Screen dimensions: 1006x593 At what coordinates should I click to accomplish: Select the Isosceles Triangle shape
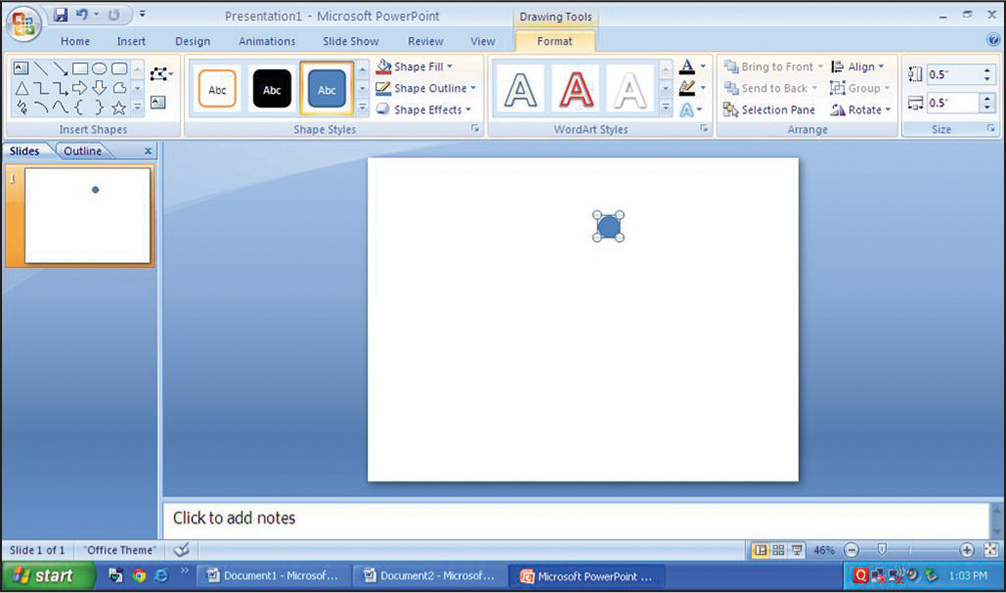pos(22,88)
